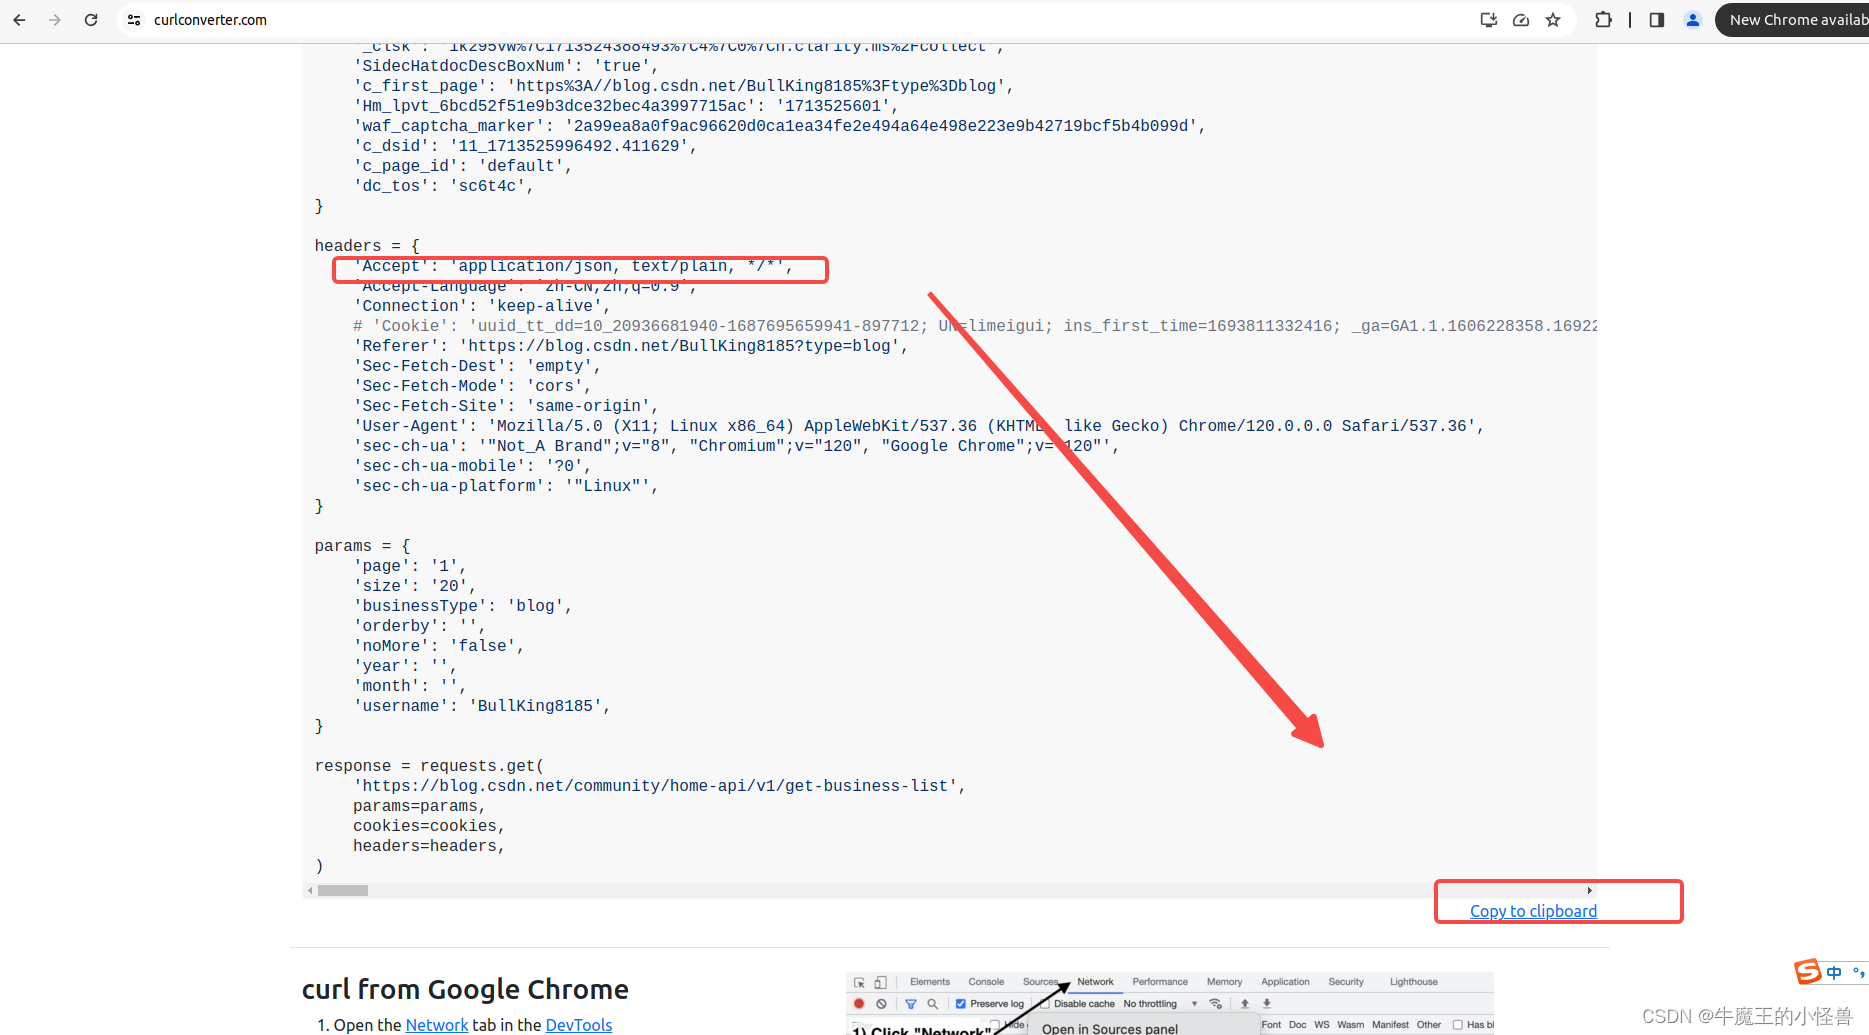
Task: Click the 'Sec-Fetch-Mode': 'cors' line
Action: 472,386
